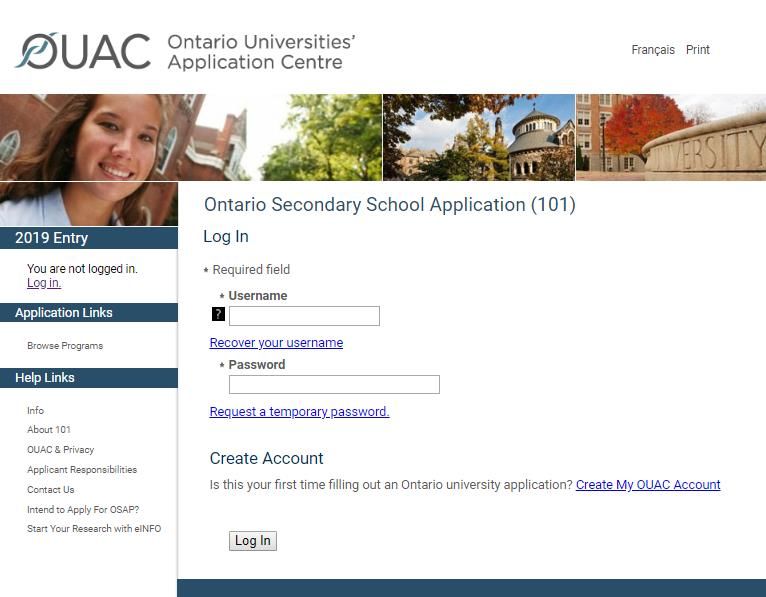Open Create My OUAC Account link
Screen dimensions: 766x597
click(x=648, y=485)
